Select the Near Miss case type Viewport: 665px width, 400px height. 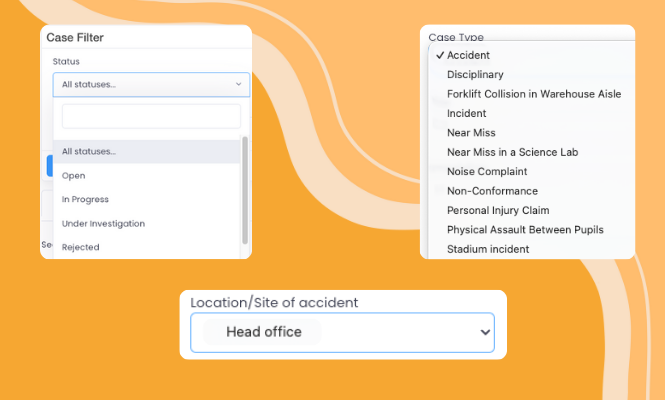(x=471, y=132)
